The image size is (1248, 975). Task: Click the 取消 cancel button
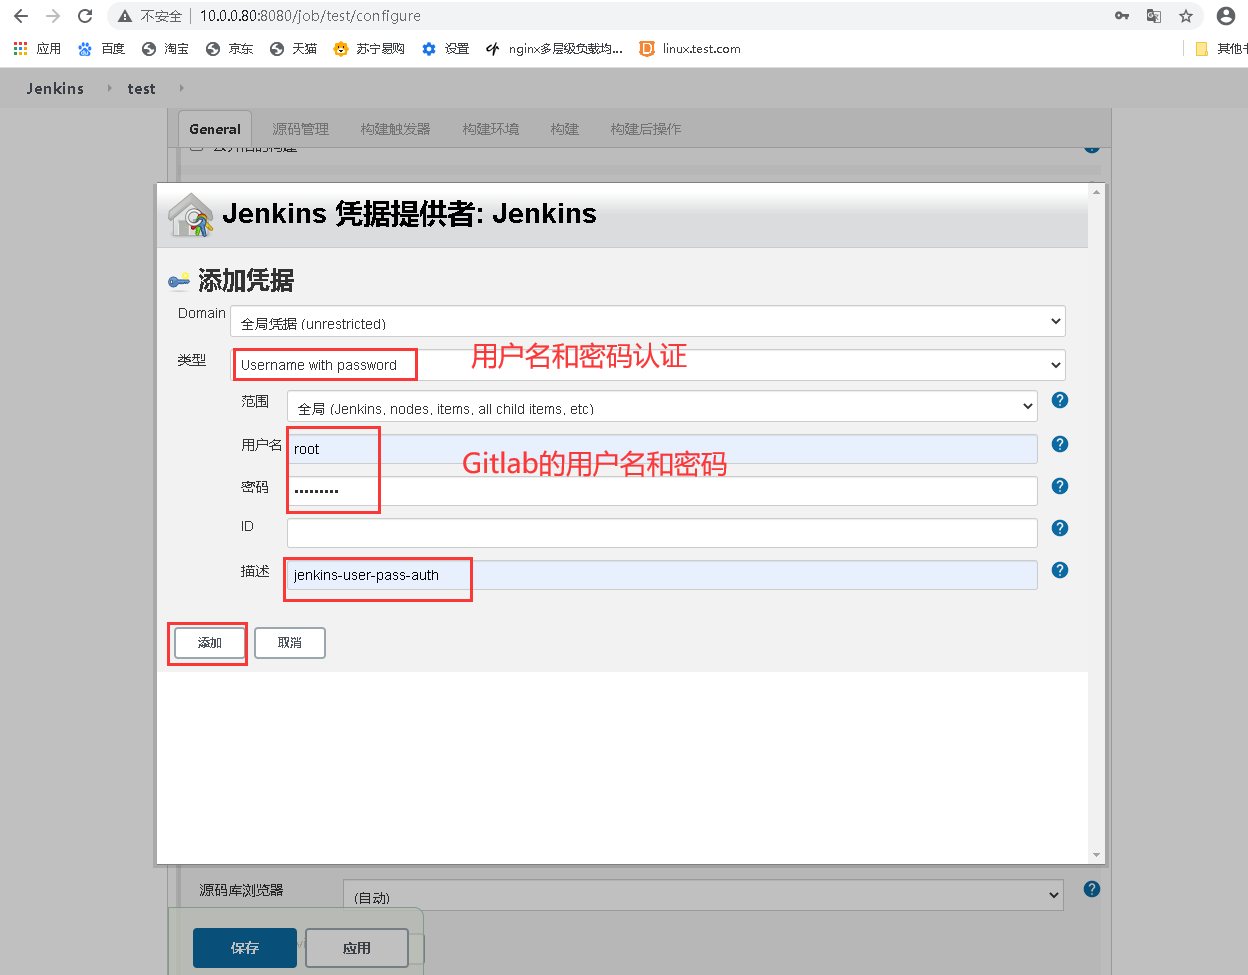290,643
